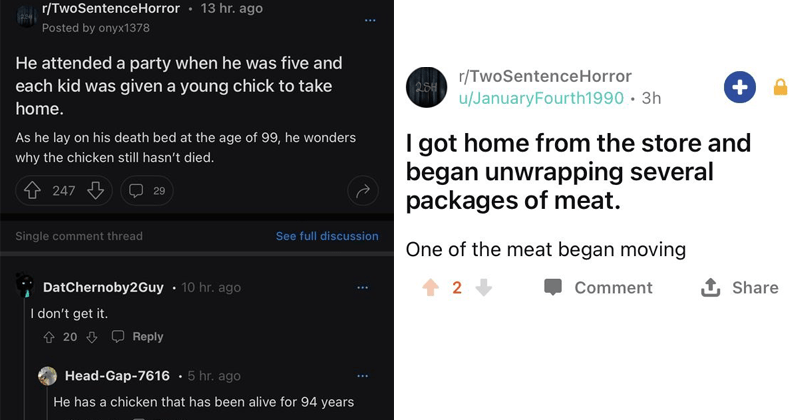Open Head-Gap-7616's user profile
The image size is (800, 420).
117,376
